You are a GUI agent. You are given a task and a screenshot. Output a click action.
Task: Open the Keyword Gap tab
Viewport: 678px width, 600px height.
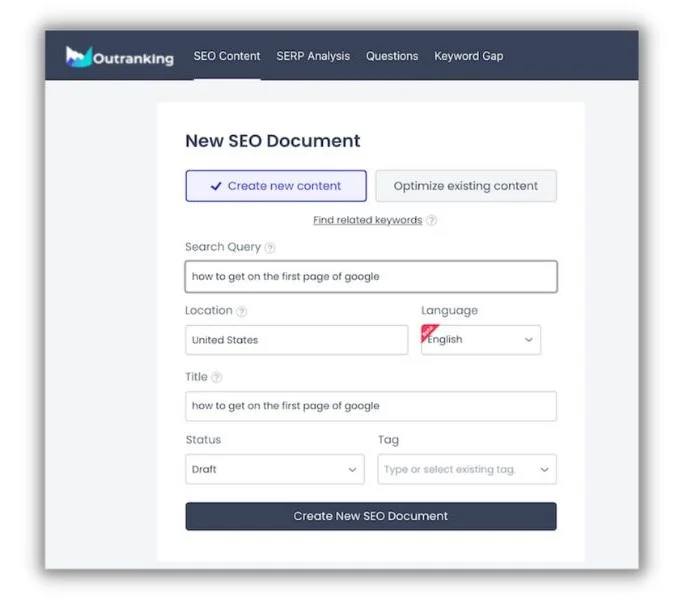coord(468,57)
